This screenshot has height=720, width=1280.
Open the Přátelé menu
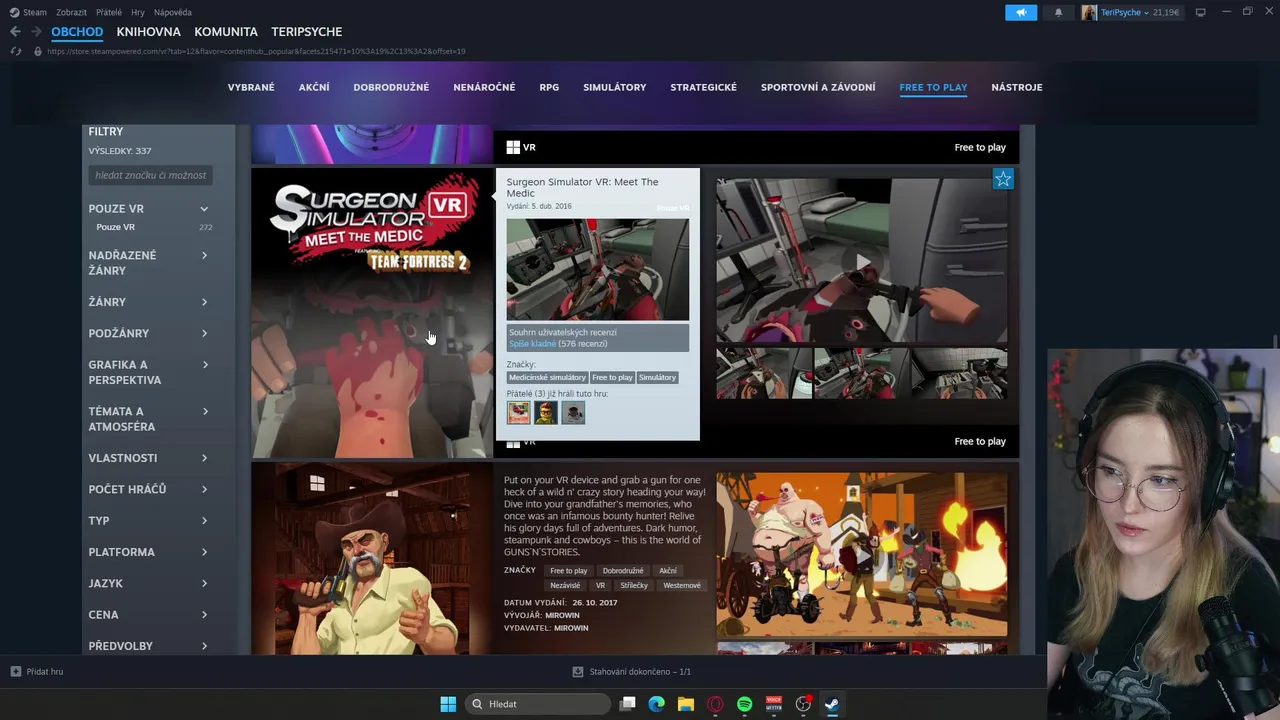point(109,12)
